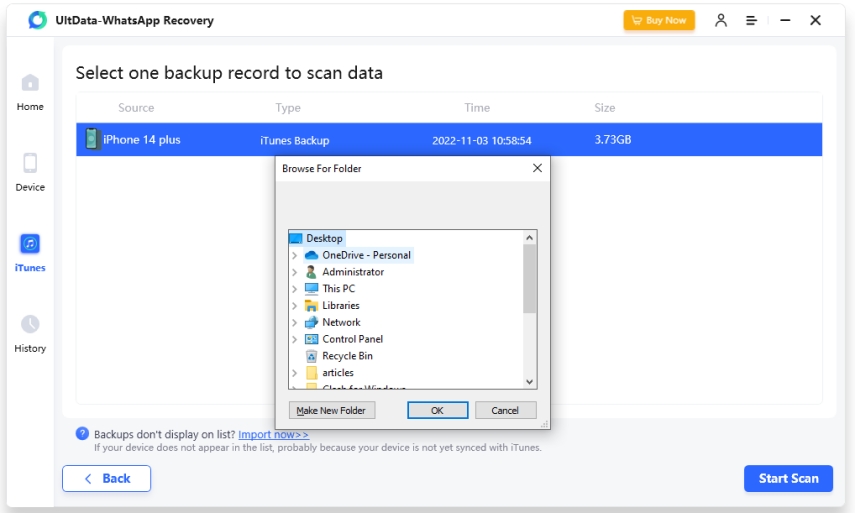The height and width of the screenshot is (513, 855).
Task: Expand the OneDrive - Personal node
Action: (295, 255)
